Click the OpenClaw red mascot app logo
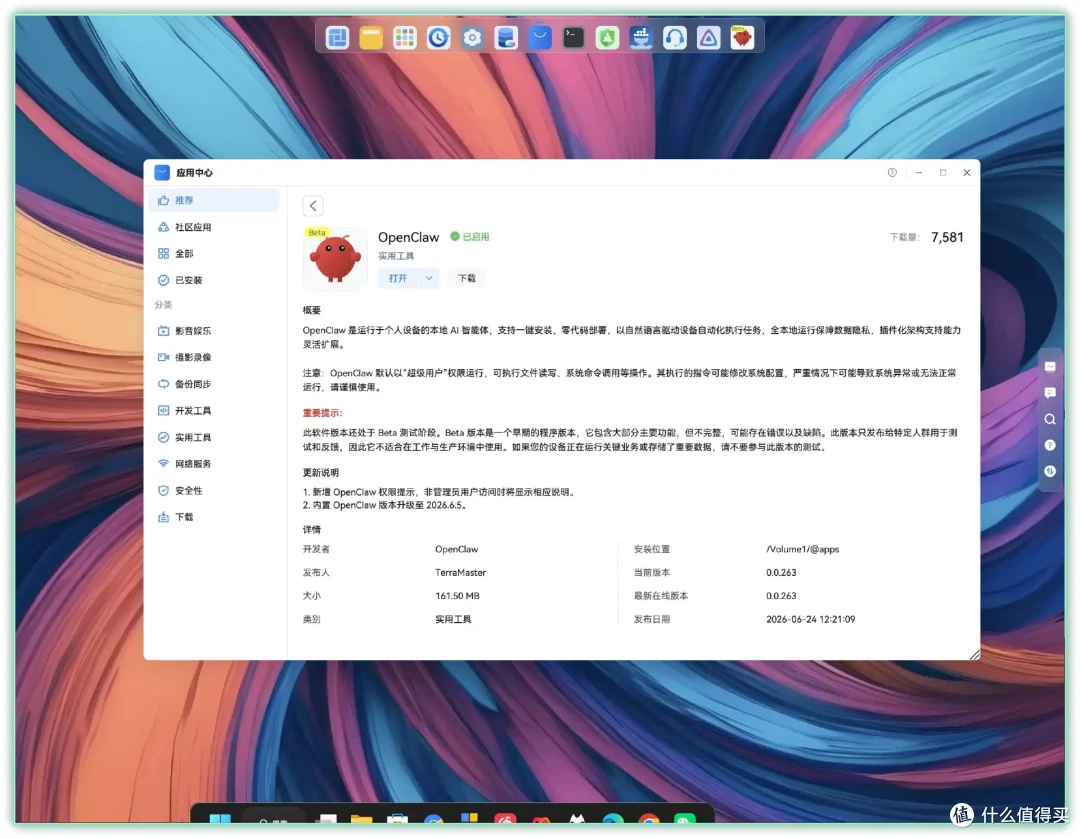This screenshot has height=838, width=1080. [x=335, y=259]
